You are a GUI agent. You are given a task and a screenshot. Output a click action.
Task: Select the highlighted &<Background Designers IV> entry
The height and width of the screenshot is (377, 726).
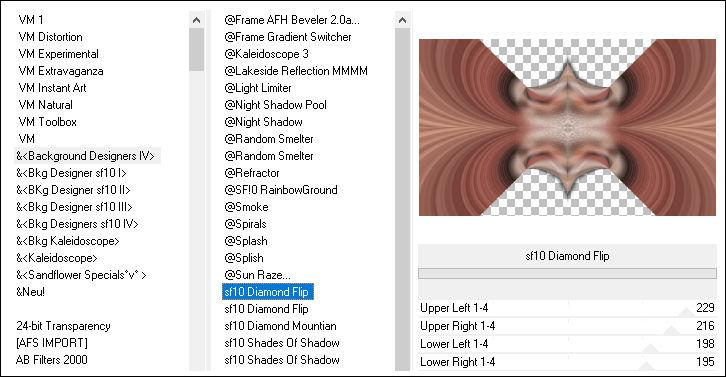pos(85,156)
